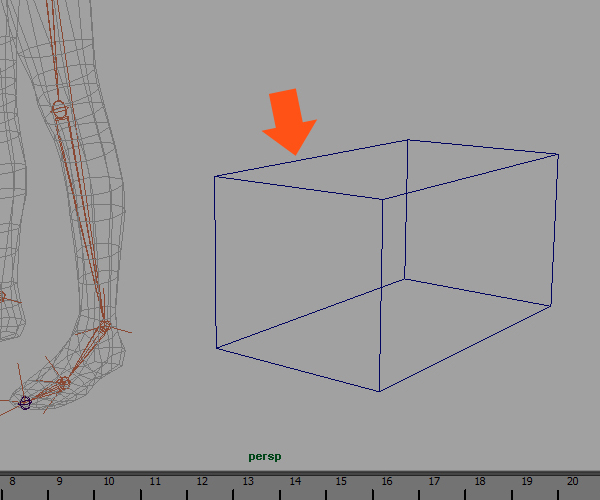600x500 pixels.
Task: Click the persp camera label
Action: 265,456
